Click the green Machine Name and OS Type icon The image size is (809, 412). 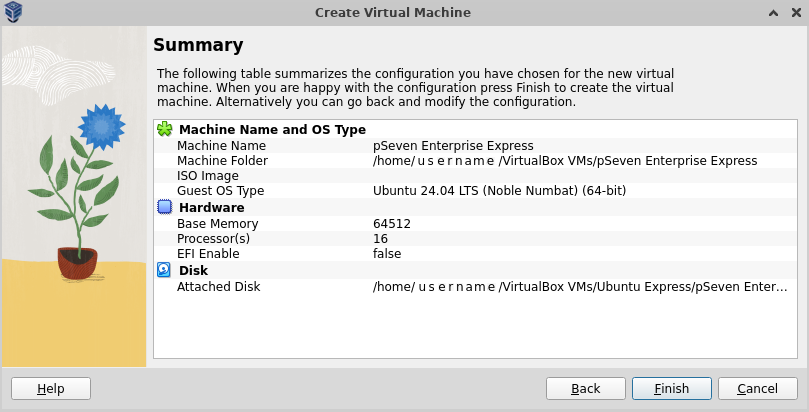click(165, 130)
